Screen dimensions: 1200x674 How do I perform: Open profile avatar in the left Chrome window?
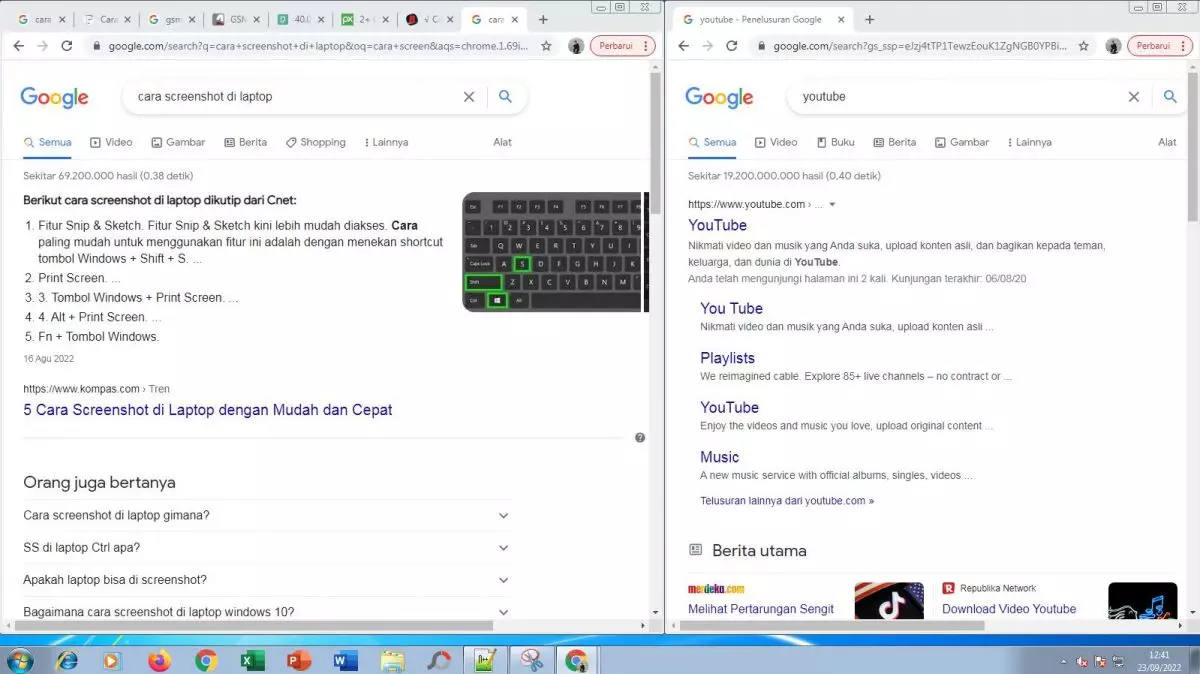coord(576,46)
